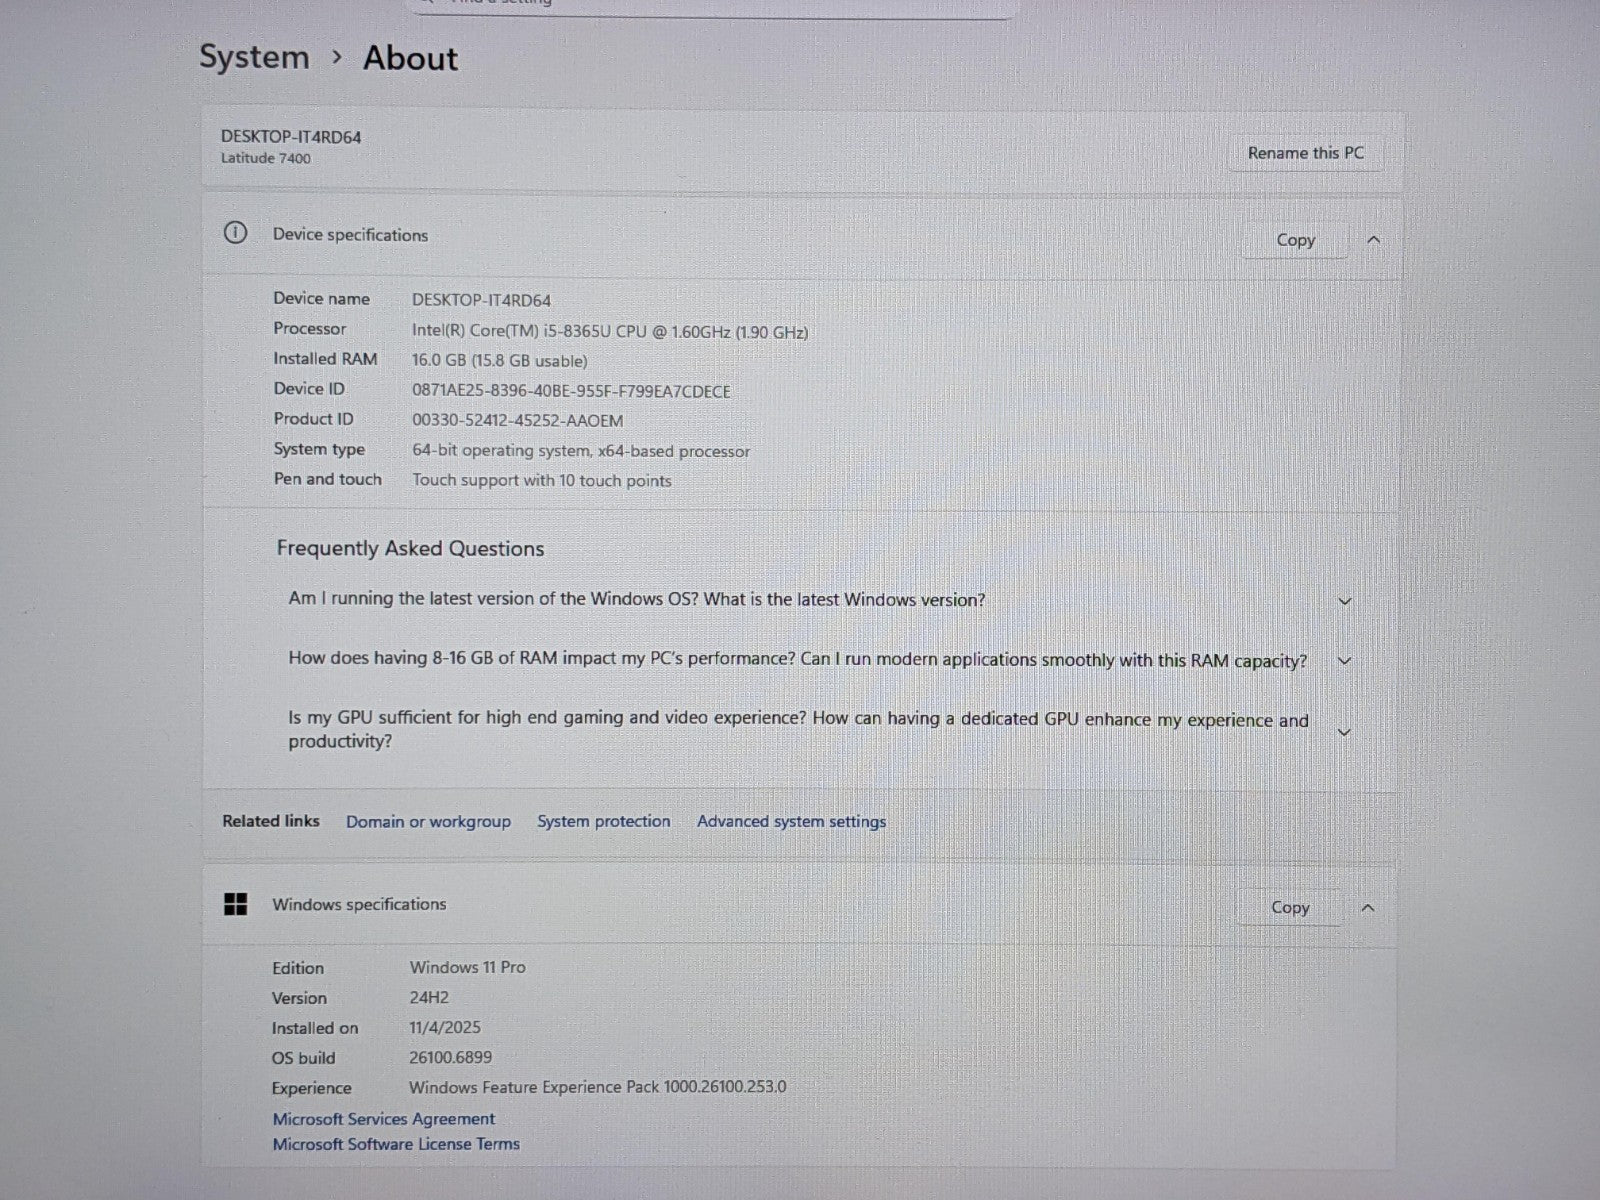The height and width of the screenshot is (1200, 1600).
Task: Open the System protection link
Action: point(603,822)
